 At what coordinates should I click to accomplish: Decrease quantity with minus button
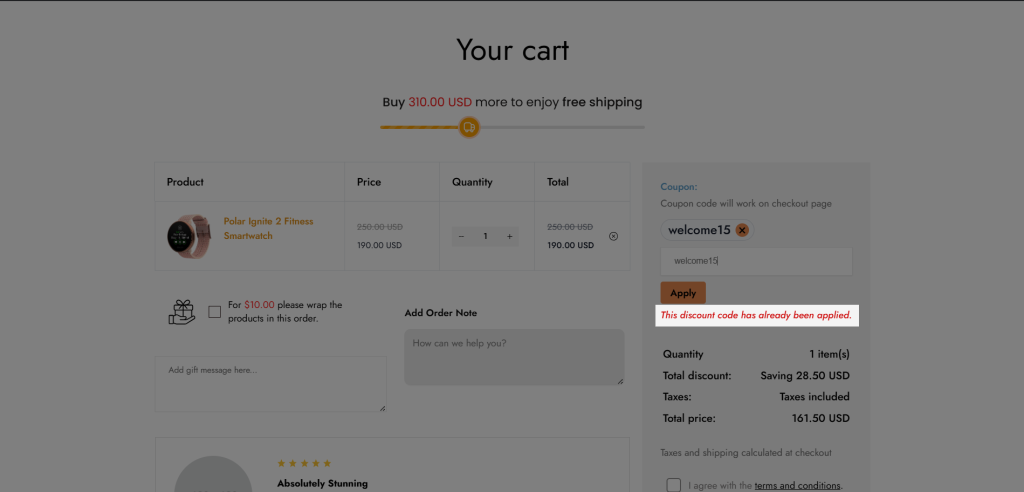[461, 237]
